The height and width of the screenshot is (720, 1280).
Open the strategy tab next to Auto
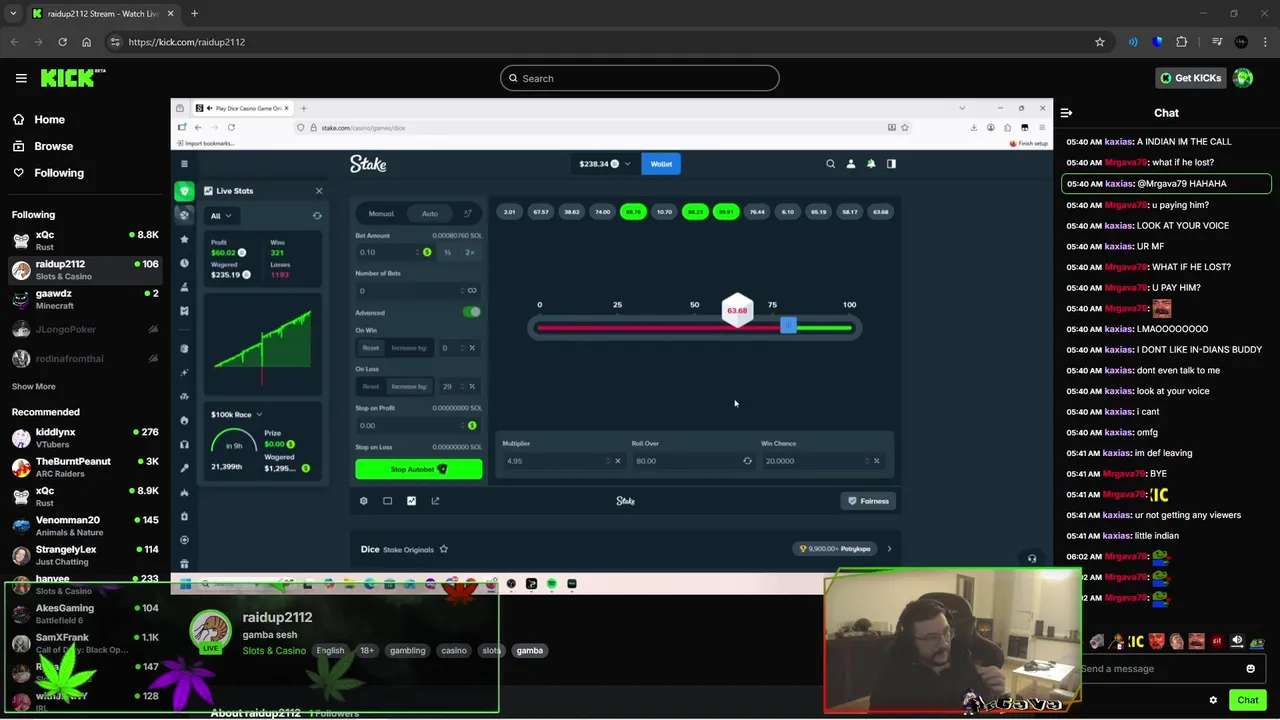pyautogui.click(x=467, y=214)
